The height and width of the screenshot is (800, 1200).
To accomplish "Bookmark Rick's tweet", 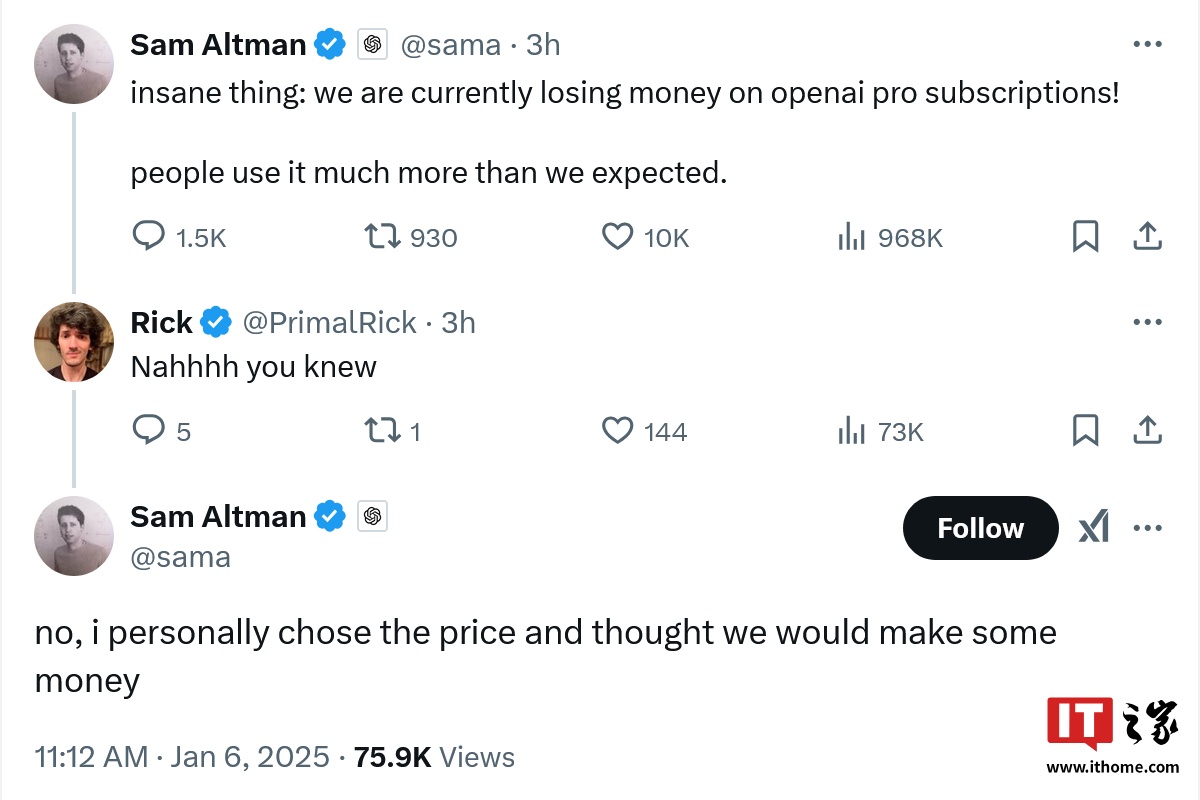I will [1085, 431].
